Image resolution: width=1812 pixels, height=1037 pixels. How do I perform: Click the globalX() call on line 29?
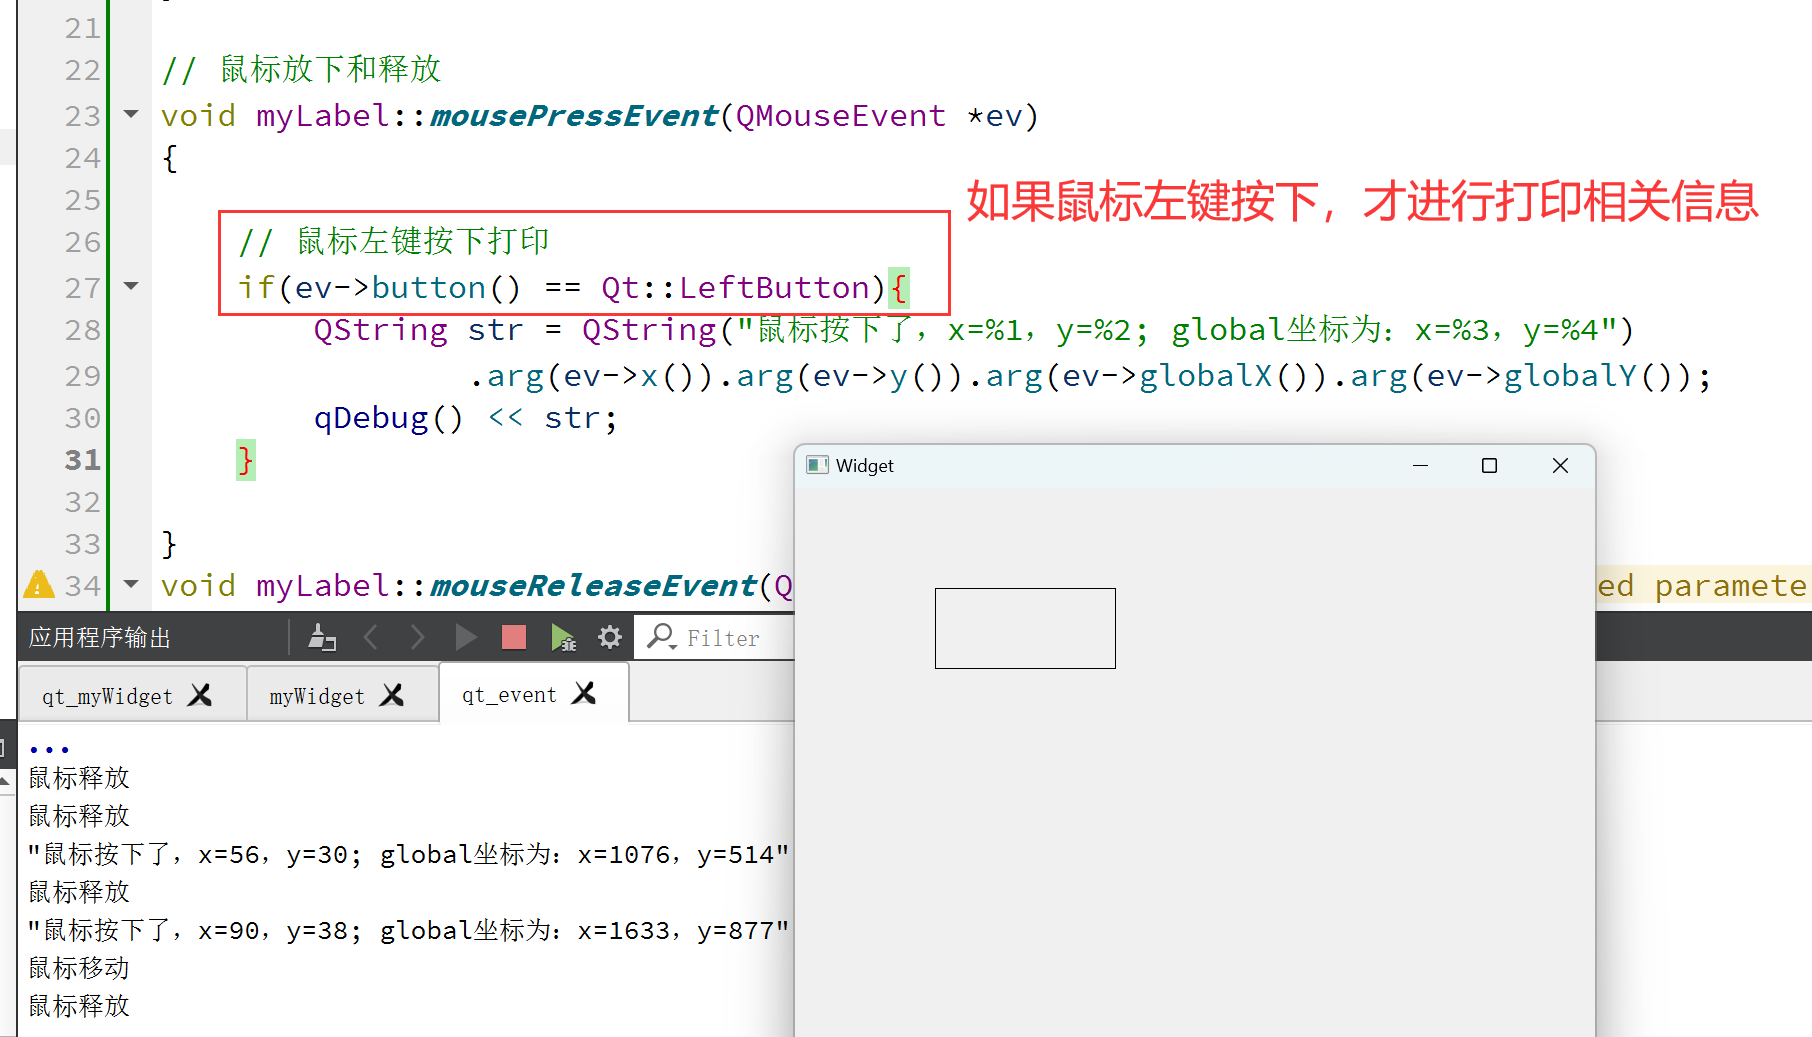pos(1224,376)
